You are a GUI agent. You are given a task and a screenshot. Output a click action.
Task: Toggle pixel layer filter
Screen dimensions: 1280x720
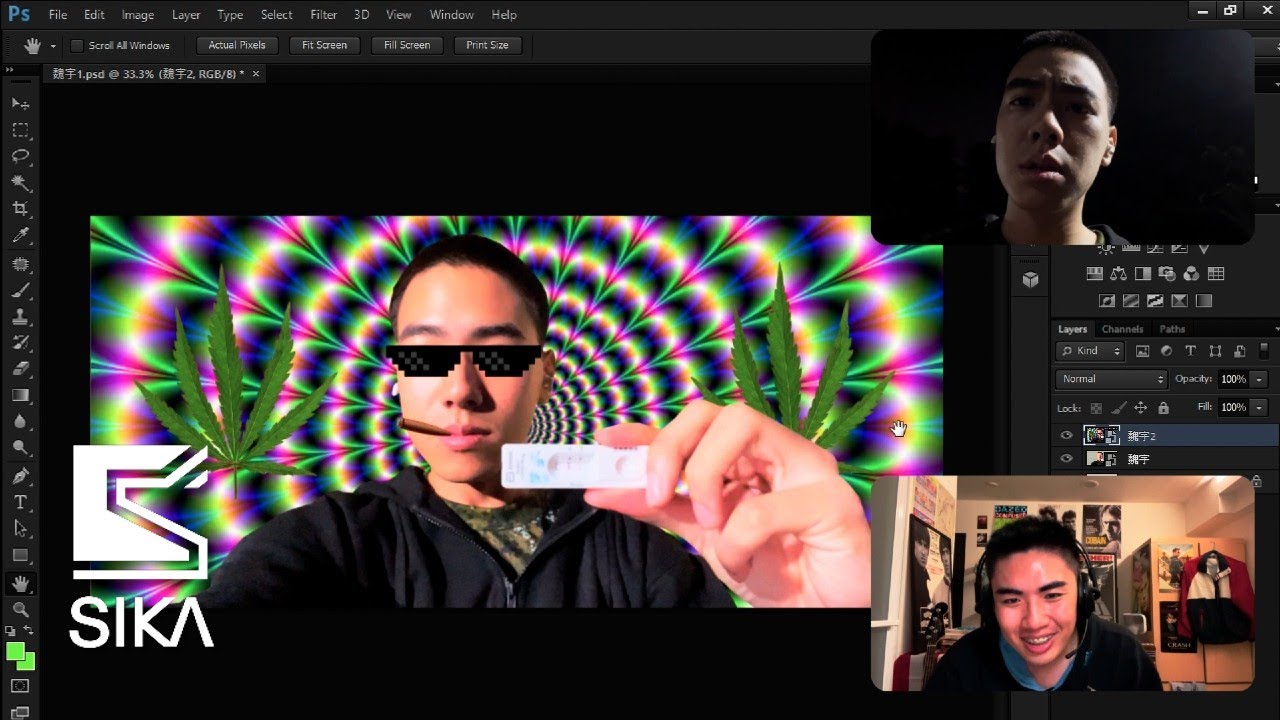coord(1142,351)
